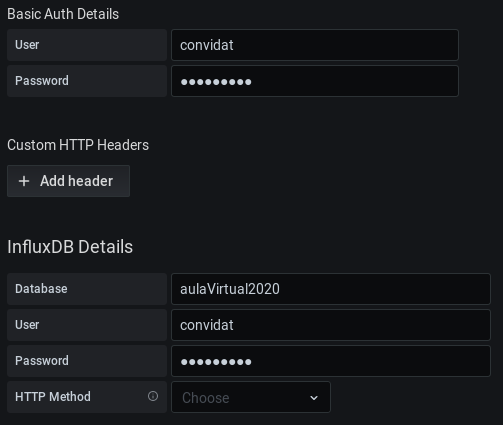
Task: Click the User label under InfluxDB Details
Action: click(27, 325)
